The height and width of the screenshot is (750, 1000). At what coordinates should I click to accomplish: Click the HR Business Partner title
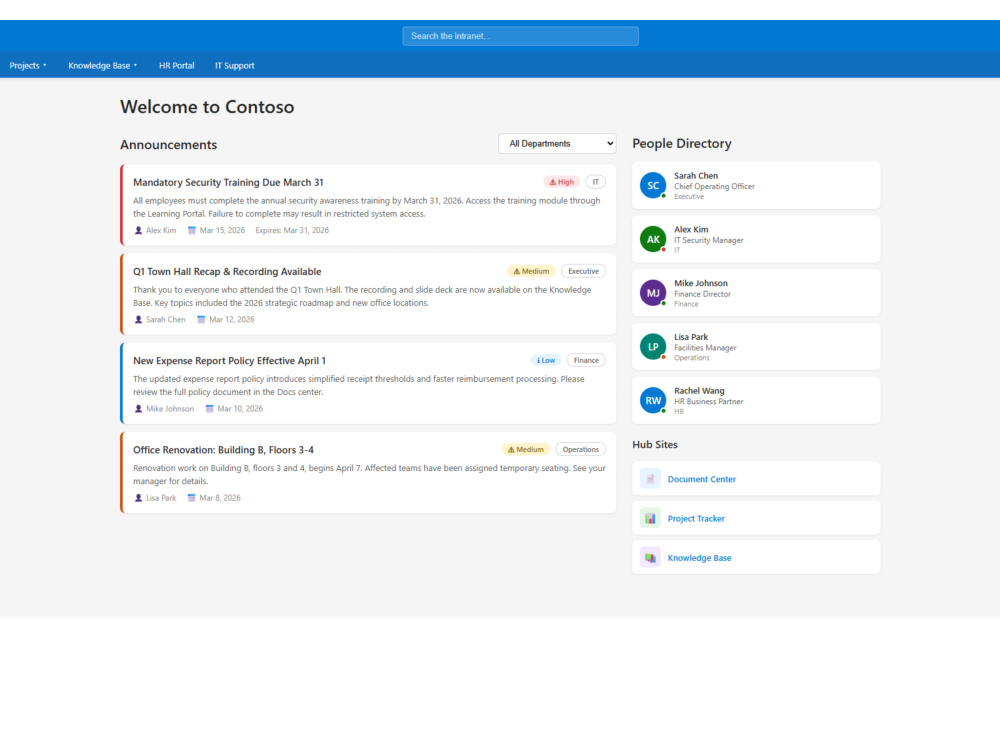point(709,401)
